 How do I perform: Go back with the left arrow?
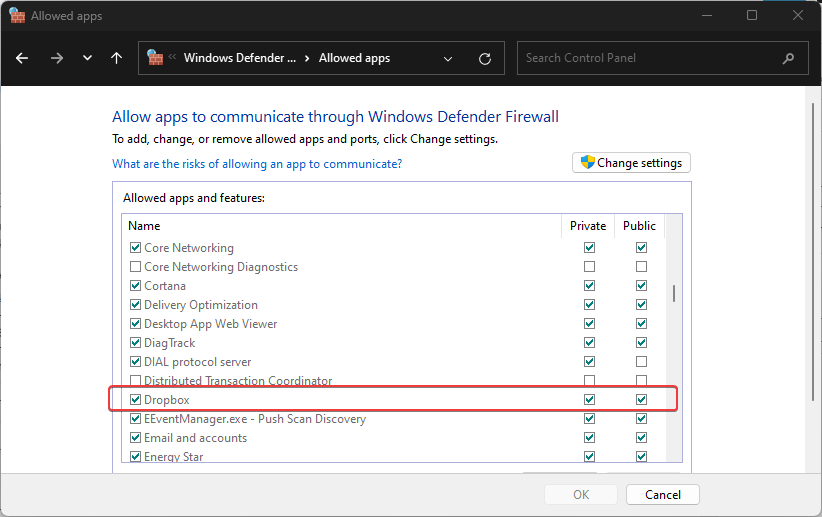point(22,58)
